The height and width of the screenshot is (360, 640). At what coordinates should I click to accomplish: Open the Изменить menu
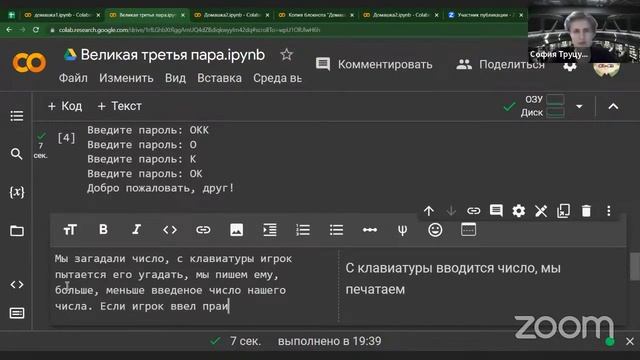tap(126, 78)
